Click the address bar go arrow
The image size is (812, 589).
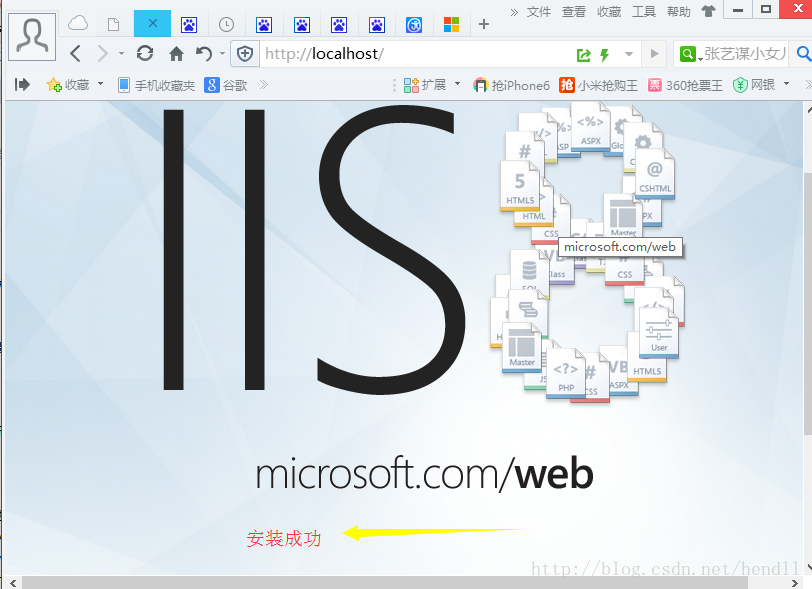[x=655, y=54]
